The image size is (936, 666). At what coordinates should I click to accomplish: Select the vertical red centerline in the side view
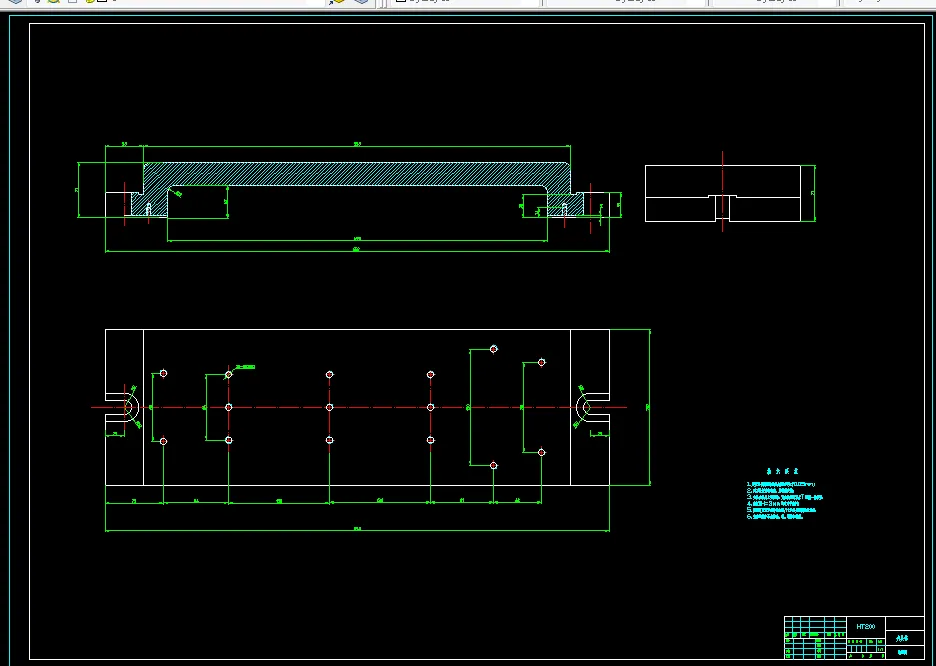click(723, 191)
